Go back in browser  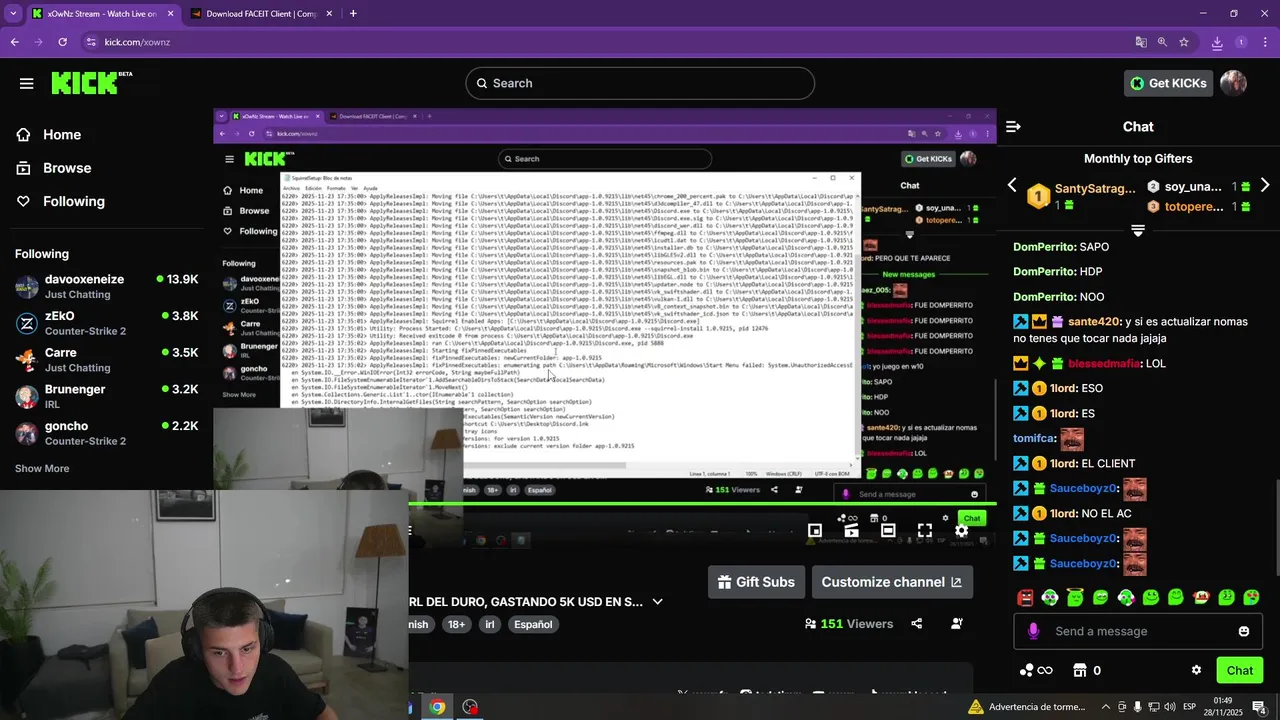15,42
